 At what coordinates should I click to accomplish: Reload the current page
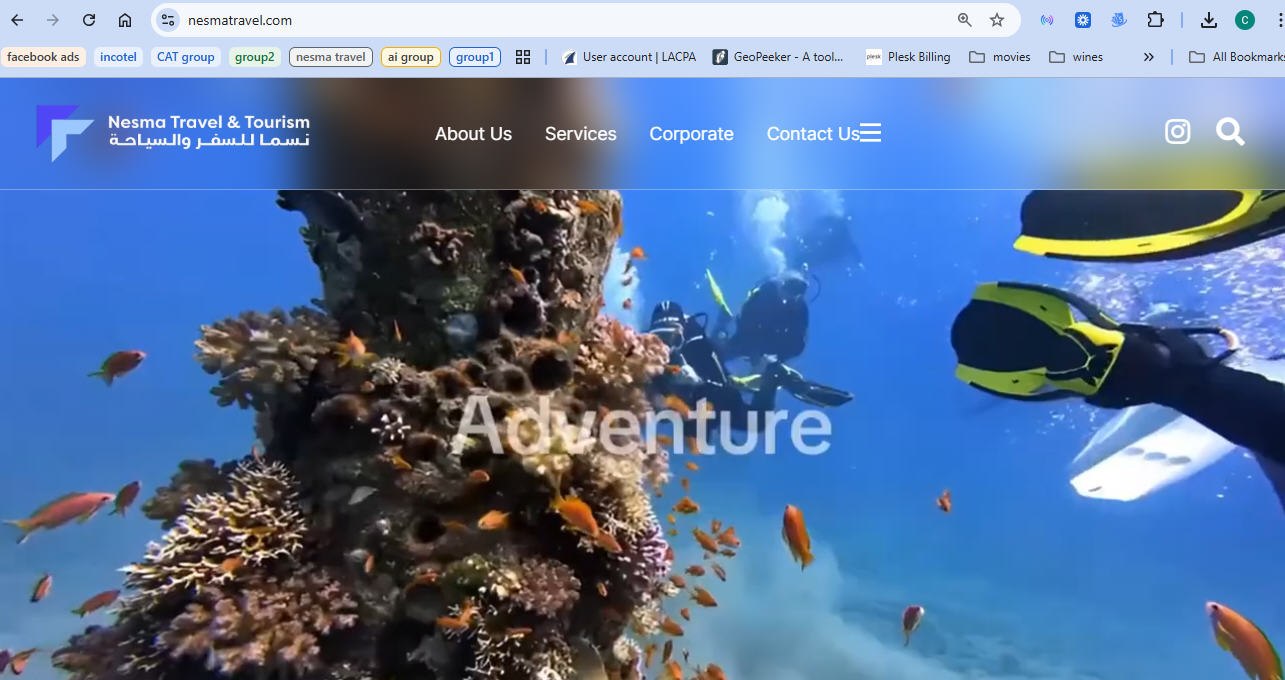(89, 20)
